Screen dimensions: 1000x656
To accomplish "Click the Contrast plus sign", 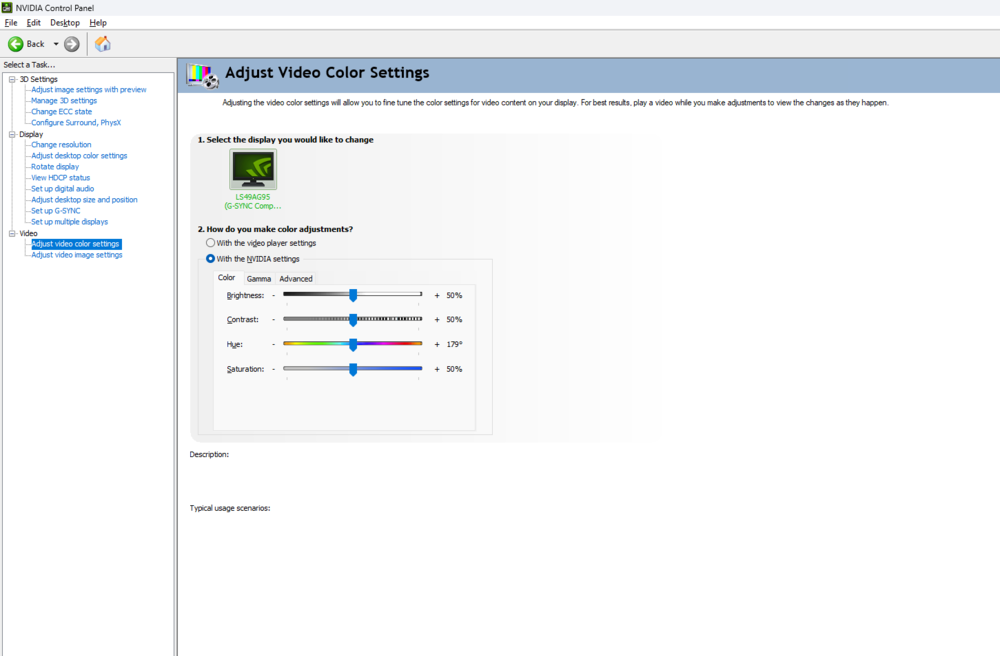I will click(x=437, y=320).
